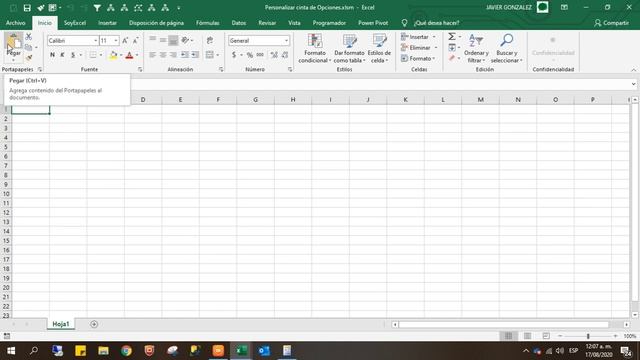This screenshot has height=360, width=640.
Task: Open the Archivo tab
Action: [x=16, y=23]
